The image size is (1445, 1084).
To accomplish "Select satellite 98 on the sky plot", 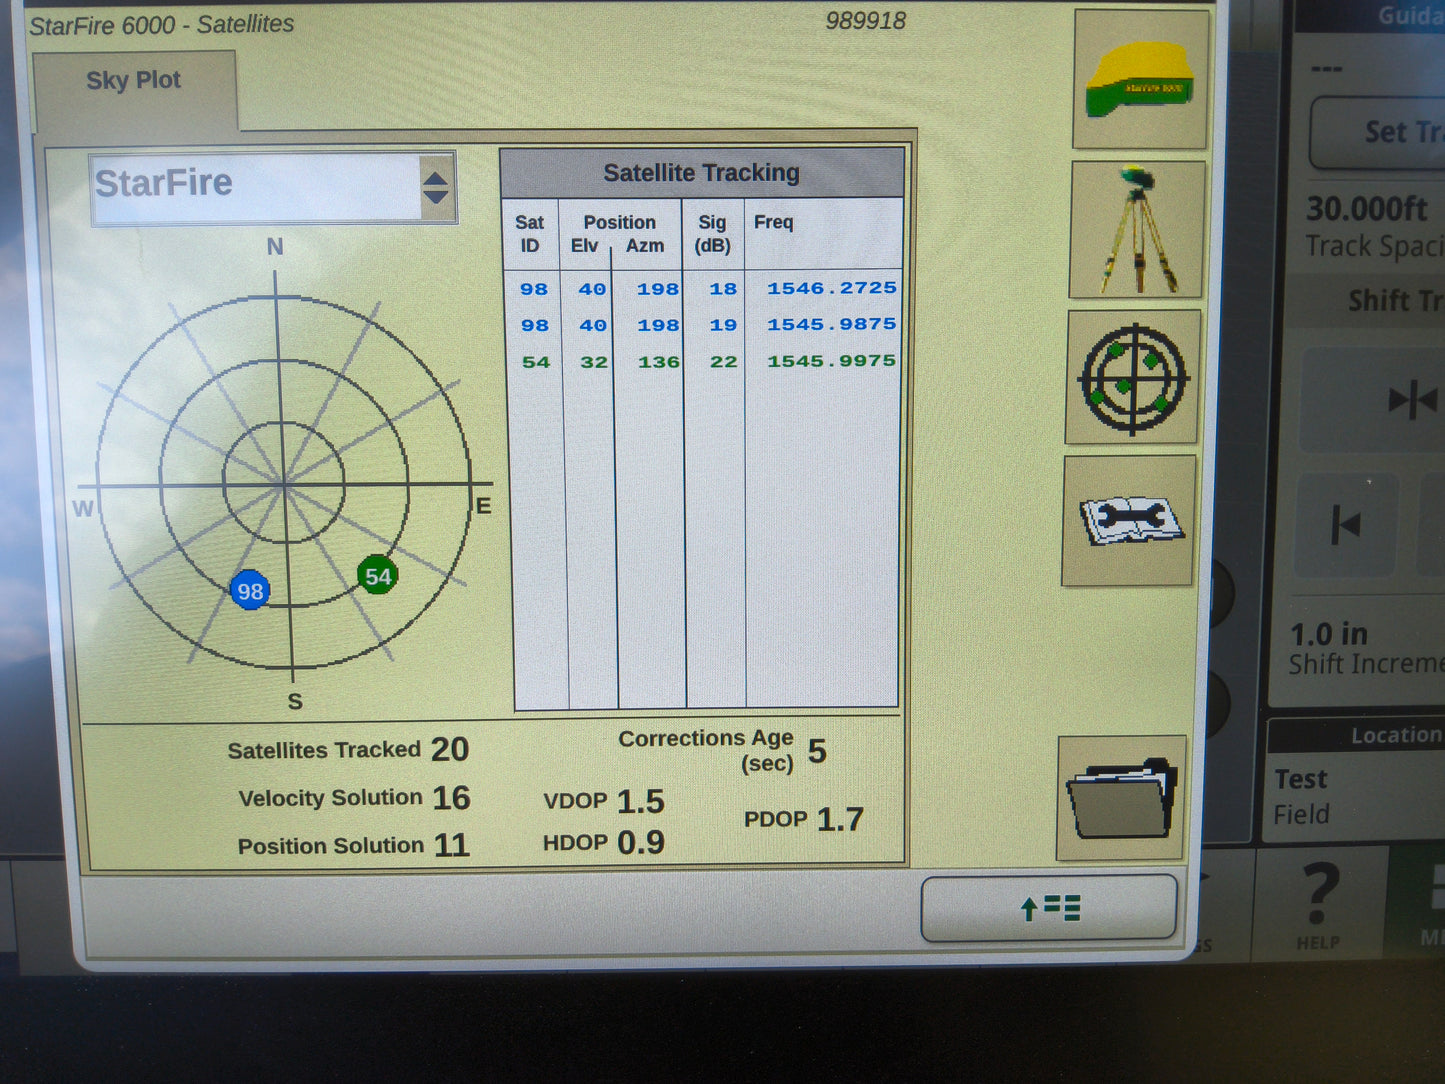I will coord(250,591).
